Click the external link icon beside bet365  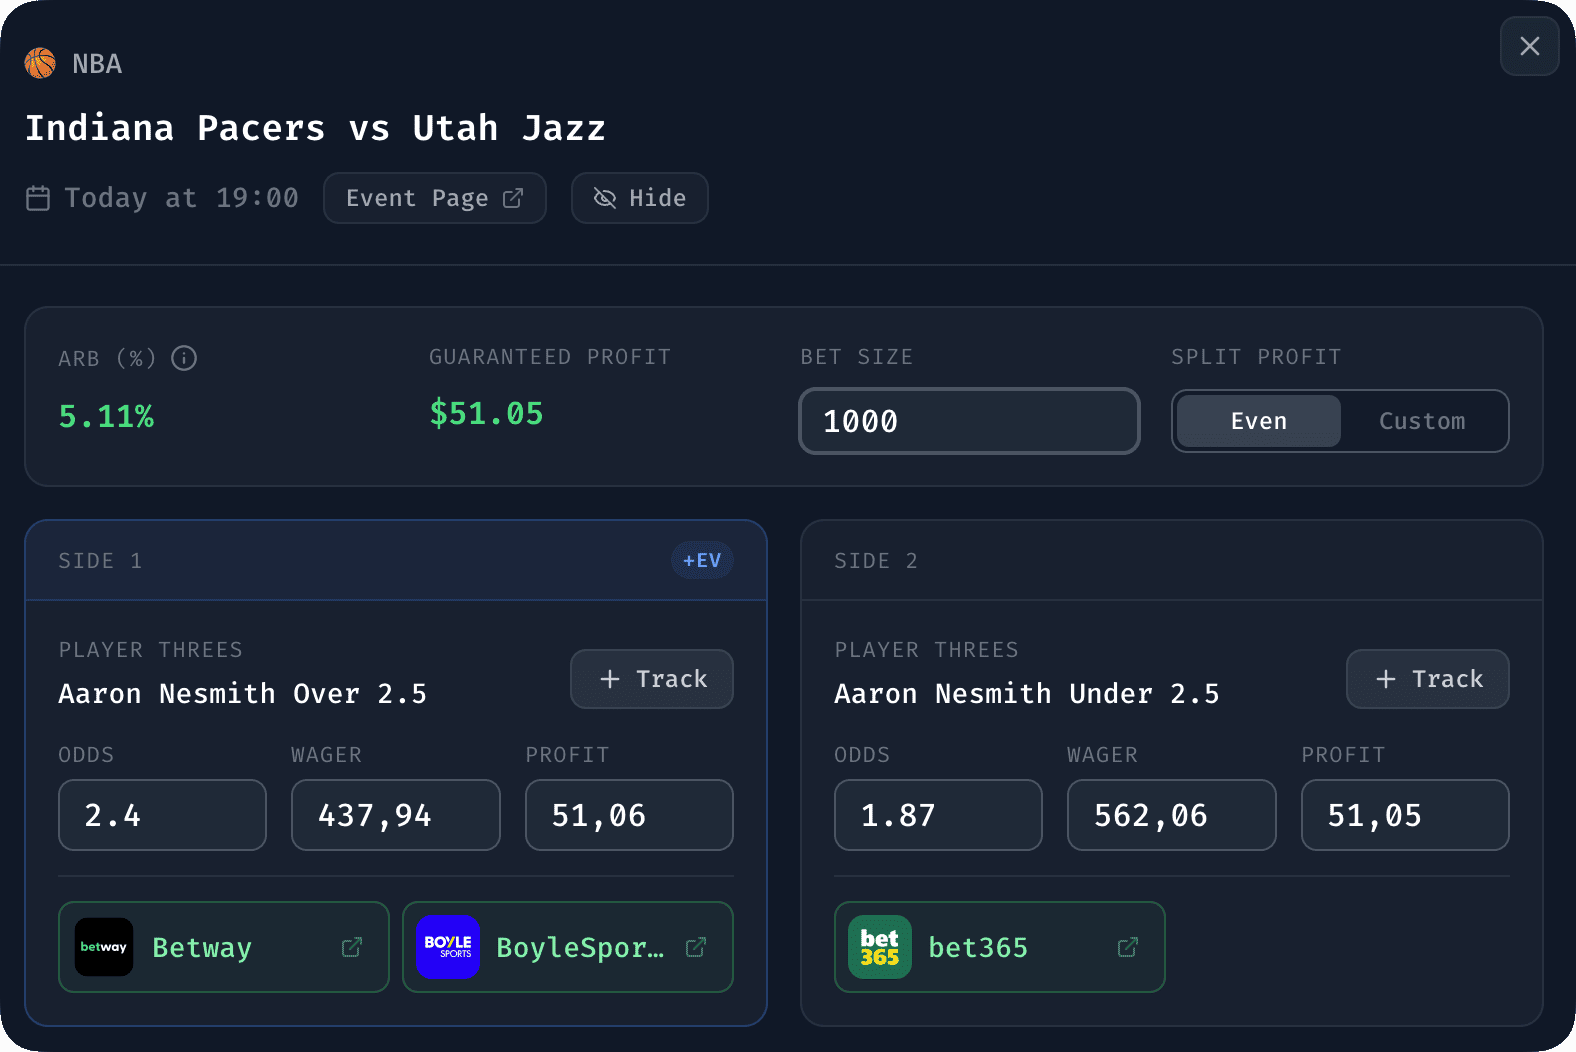tap(1127, 947)
